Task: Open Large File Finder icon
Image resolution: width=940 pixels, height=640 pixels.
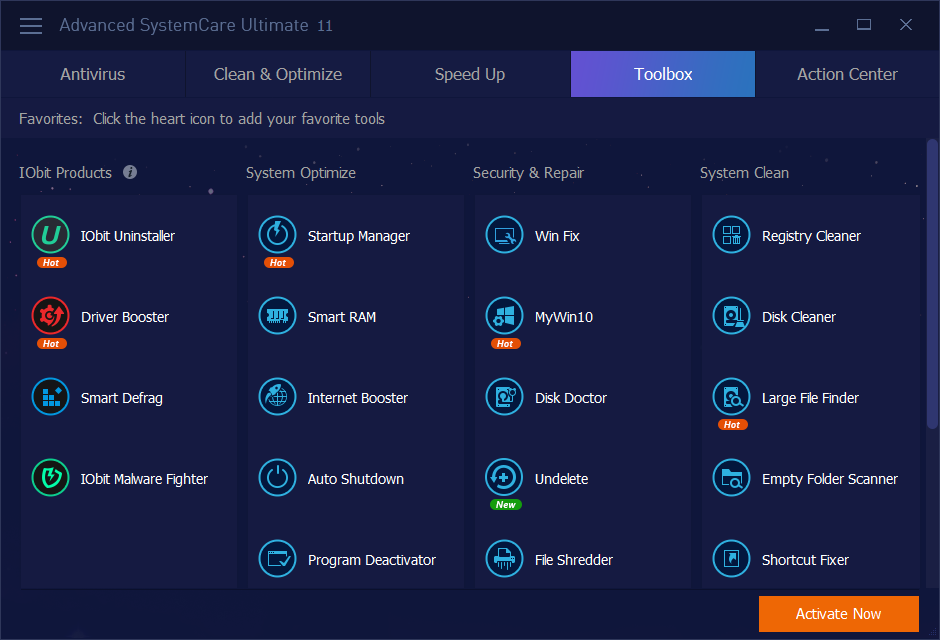Action: click(731, 397)
